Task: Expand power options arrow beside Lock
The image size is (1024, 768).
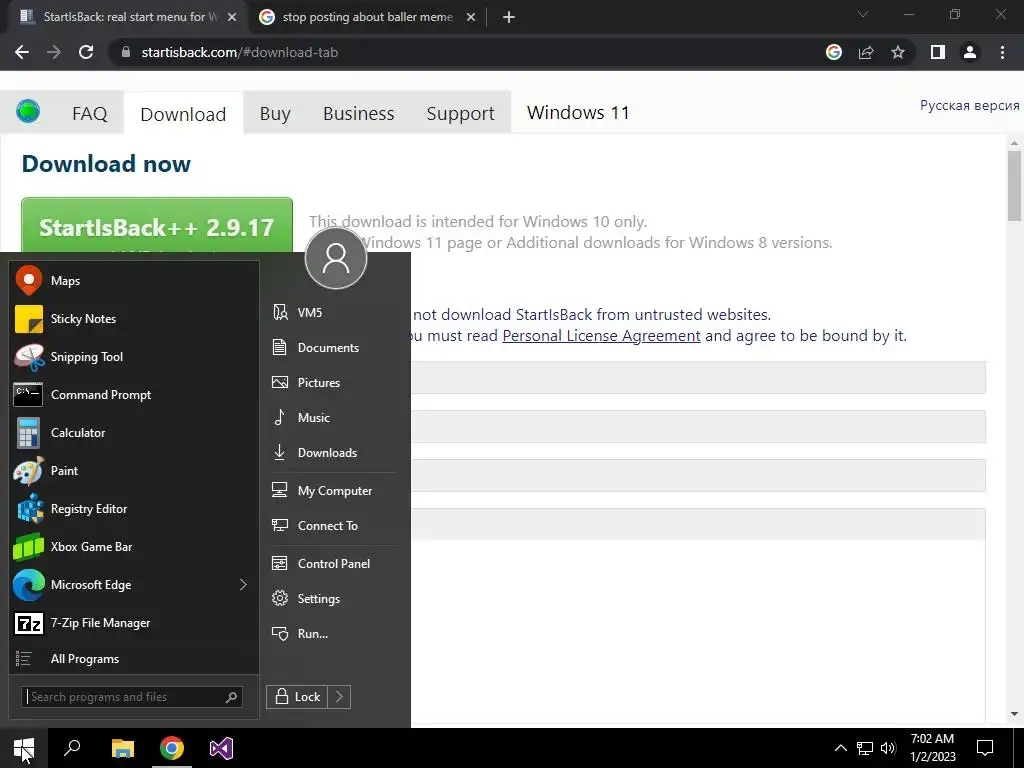Action: click(339, 697)
